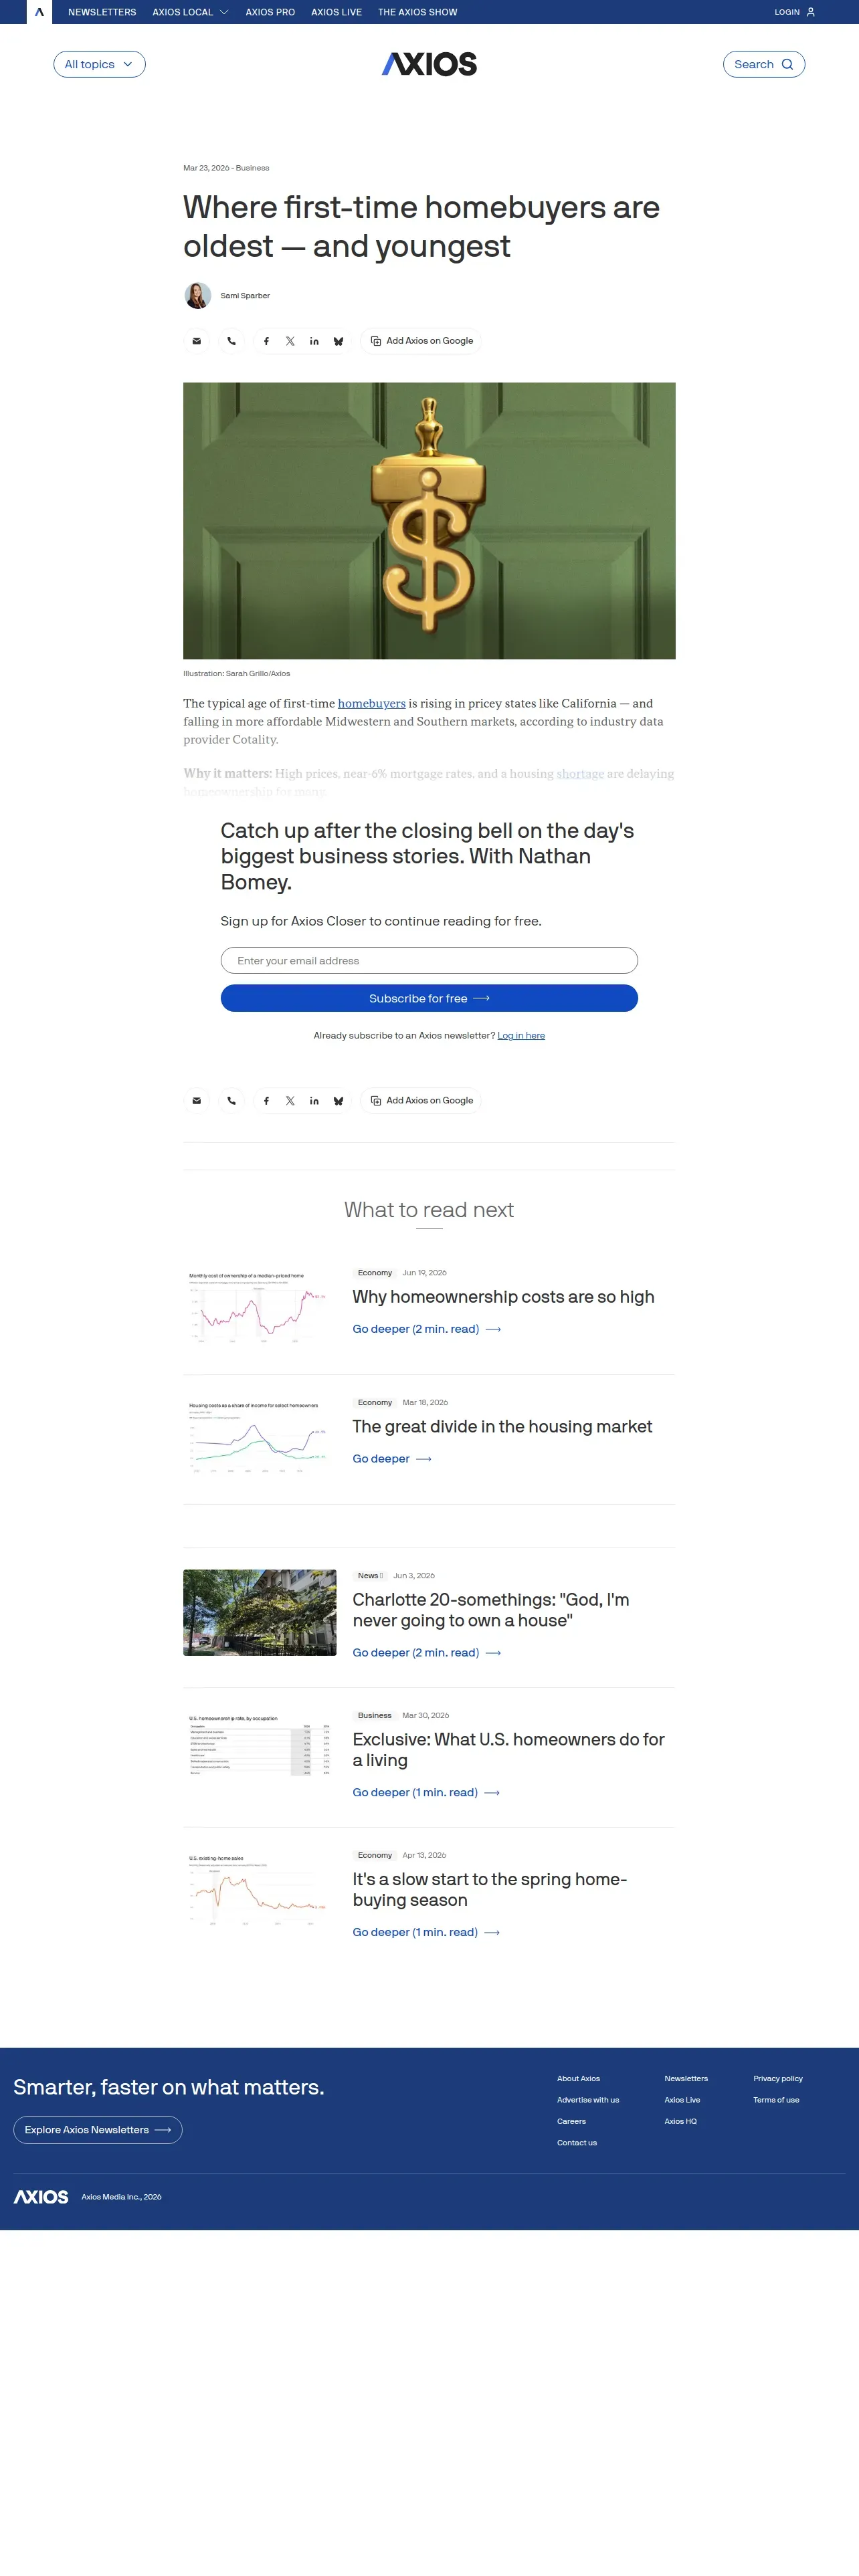
Task: Share article via email icon below author
Action: tap(197, 341)
